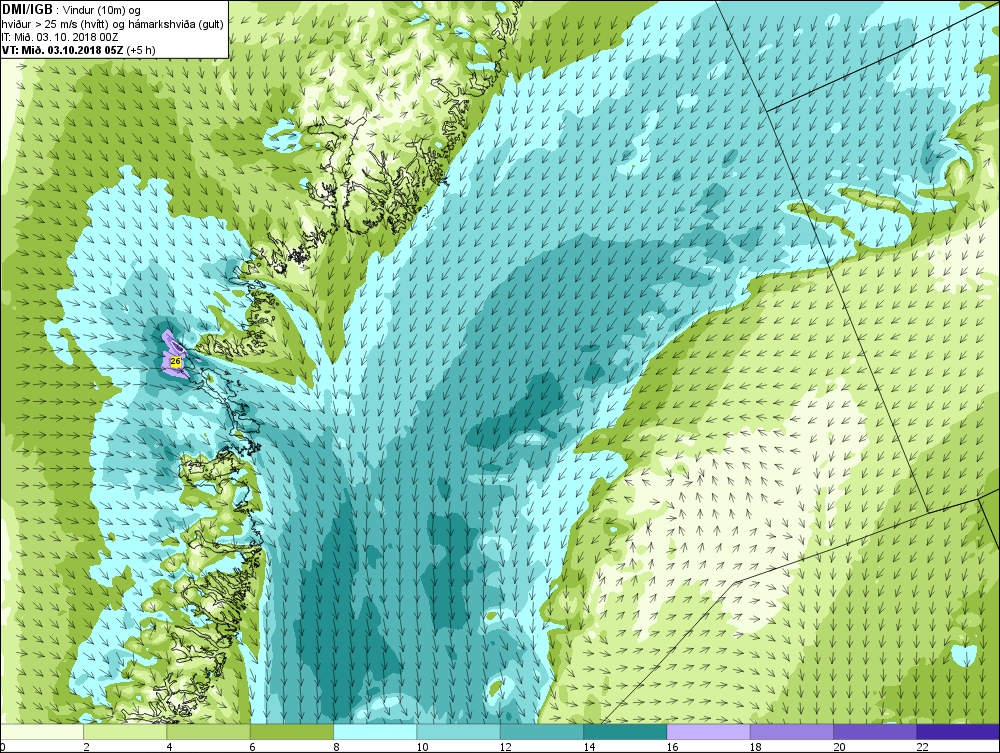Choose the 8–10 m/s light cyan legend swatch
The height and width of the screenshot is (753, 1000).
tap(375, 731)
